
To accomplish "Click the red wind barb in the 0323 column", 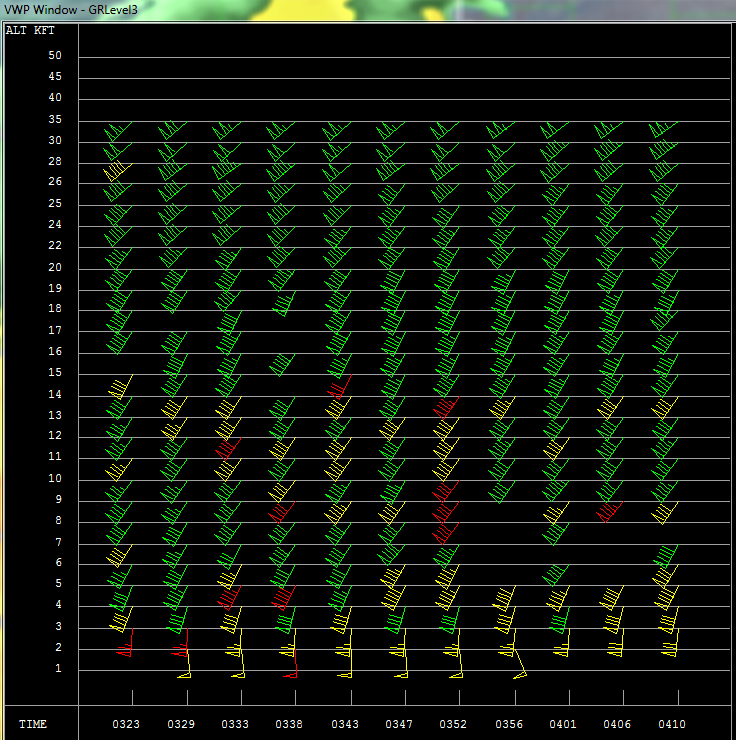I will coord(125,643).
